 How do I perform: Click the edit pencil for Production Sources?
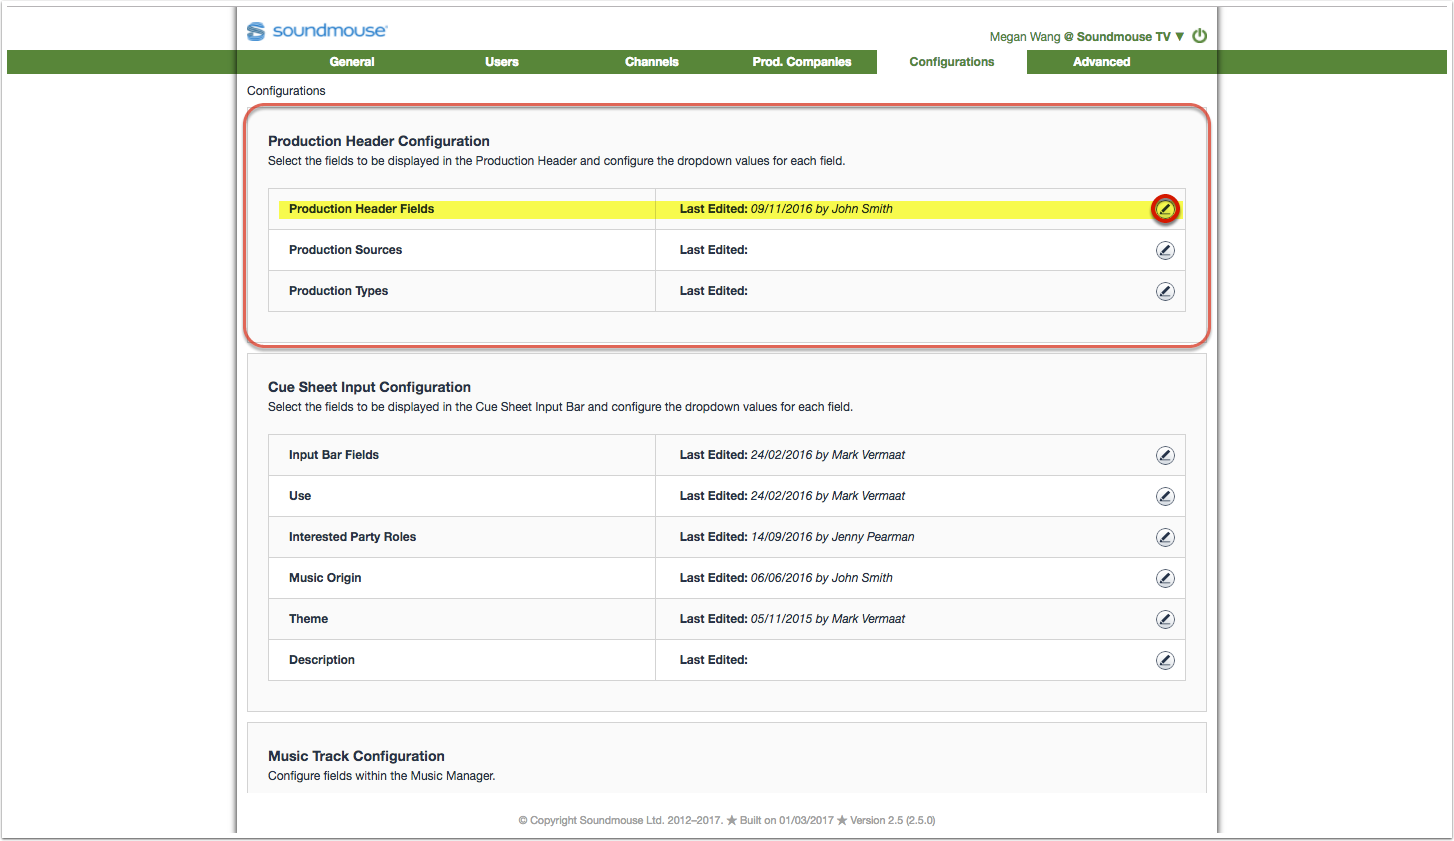point(1165,250)
